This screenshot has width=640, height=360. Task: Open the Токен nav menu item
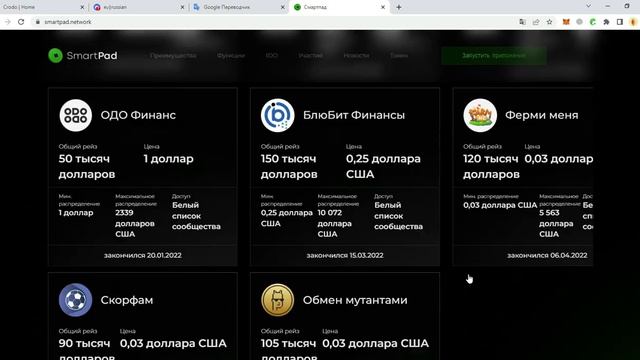[x=399, y=56]
